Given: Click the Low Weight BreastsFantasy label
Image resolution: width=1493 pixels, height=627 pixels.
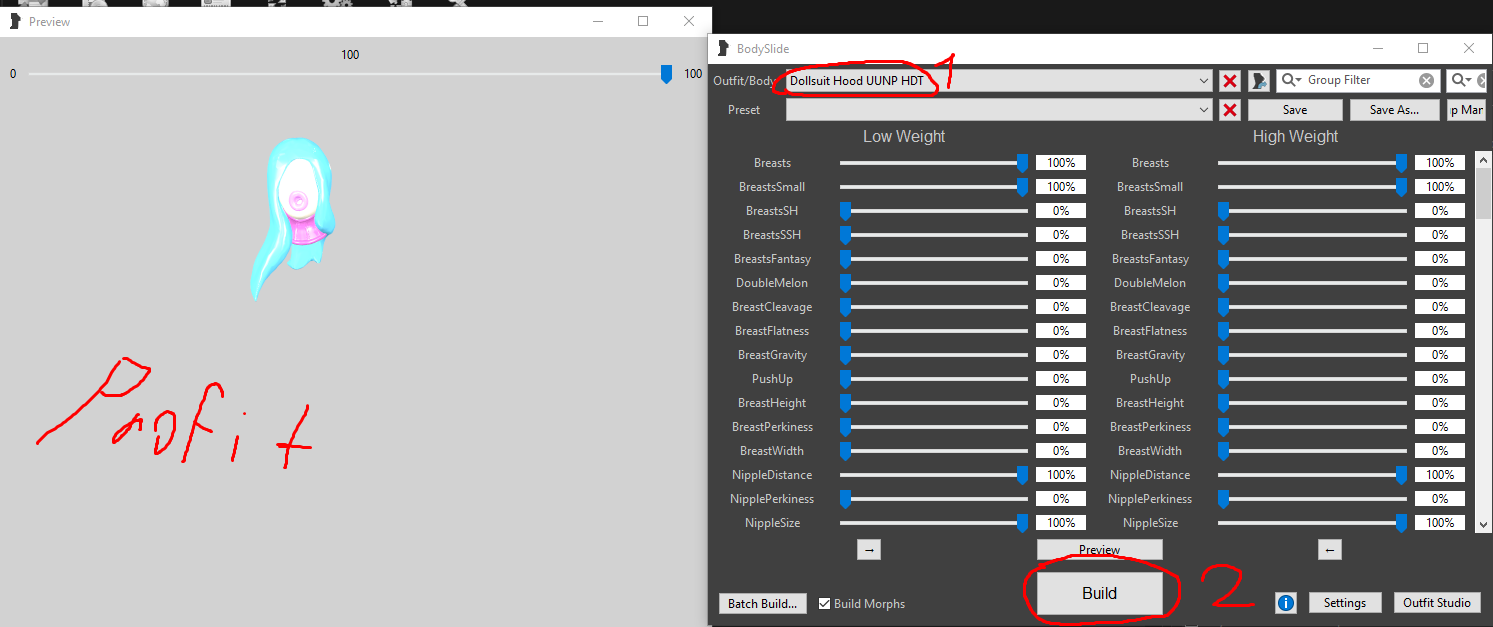Looking at the screenshot, I should pyautogui.click(x=771, y=259).
